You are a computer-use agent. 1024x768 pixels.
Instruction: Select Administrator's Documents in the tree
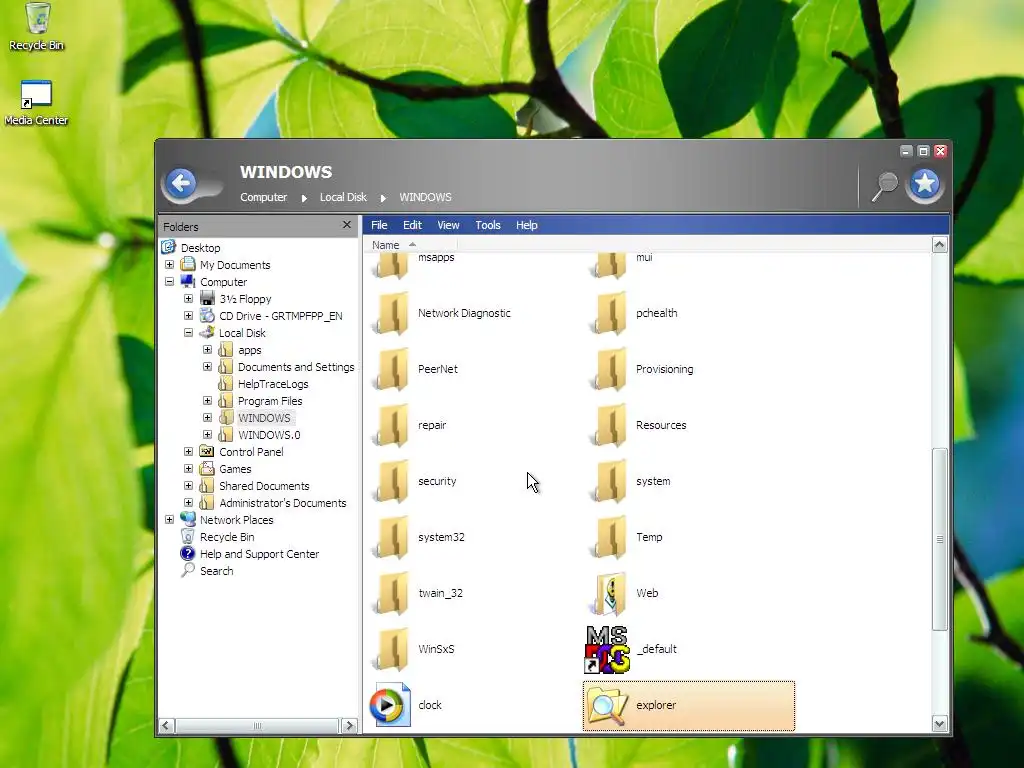coord(283,503)
